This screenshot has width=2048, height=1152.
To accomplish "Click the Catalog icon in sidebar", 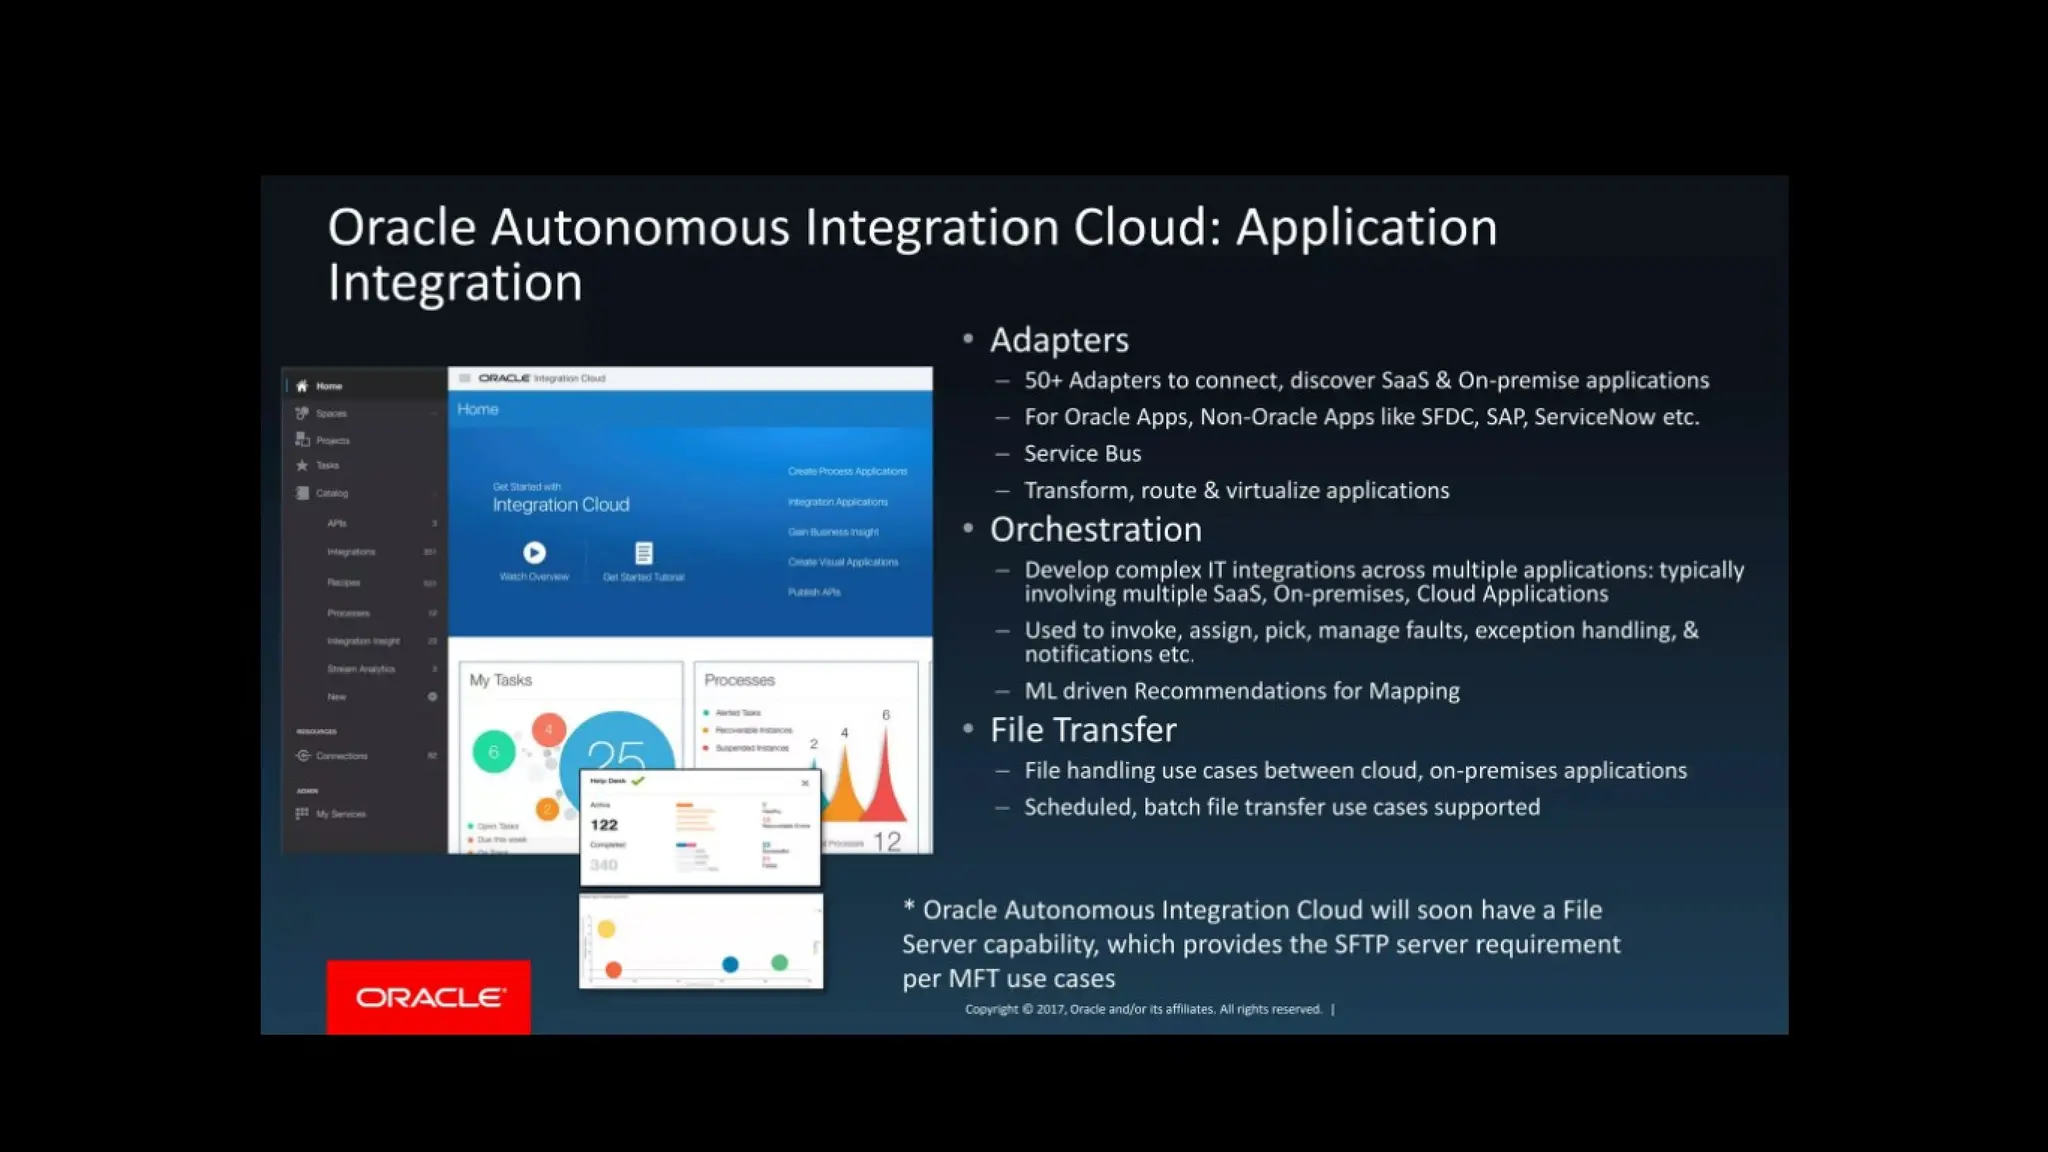I will (302, 493).
